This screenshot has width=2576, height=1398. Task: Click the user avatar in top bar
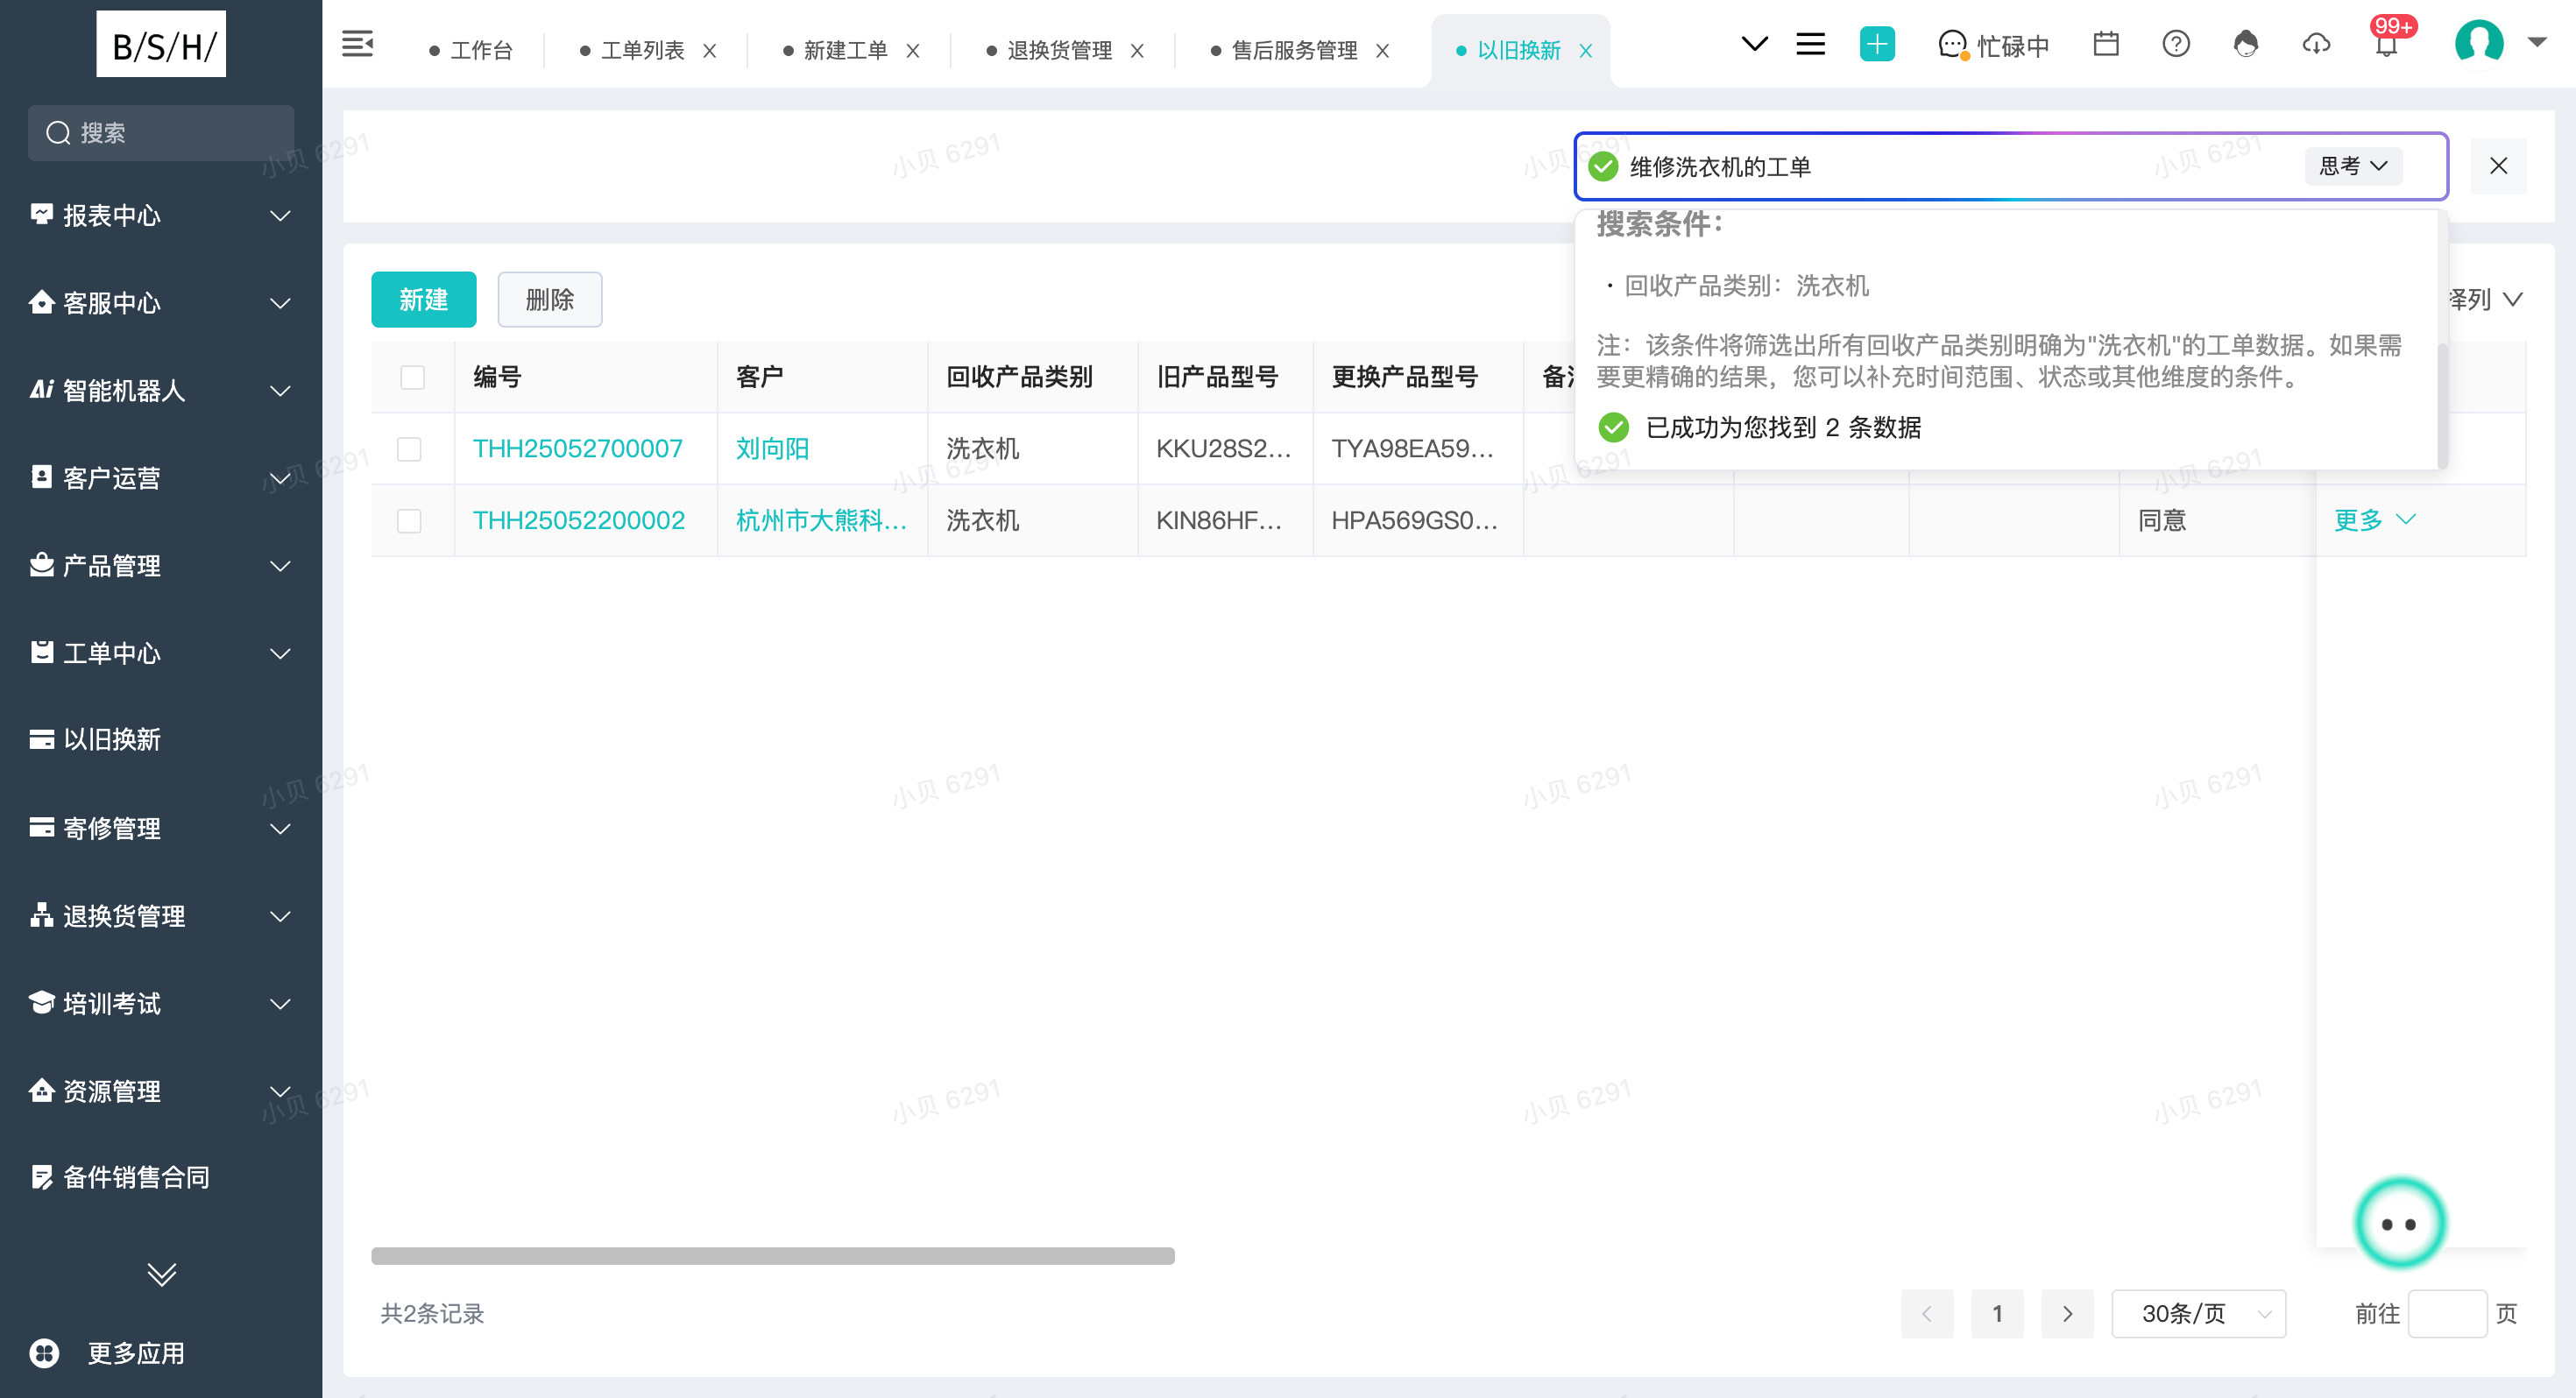[2479, 43]
